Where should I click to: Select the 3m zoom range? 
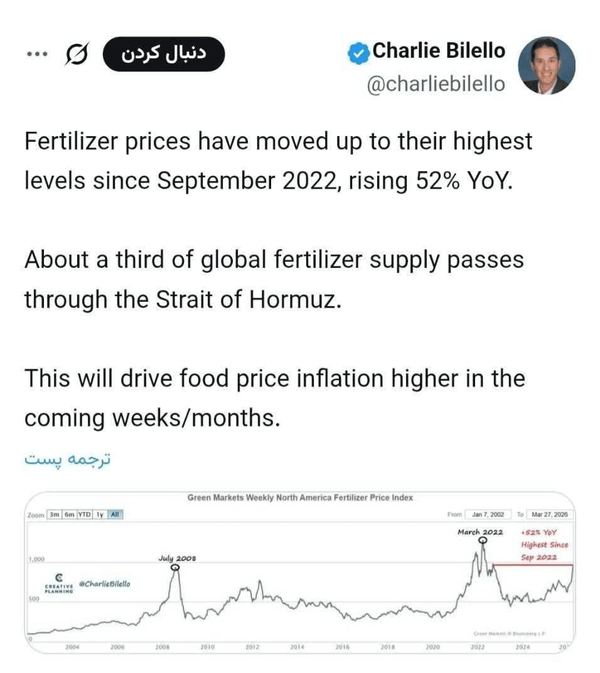(52, 514)
